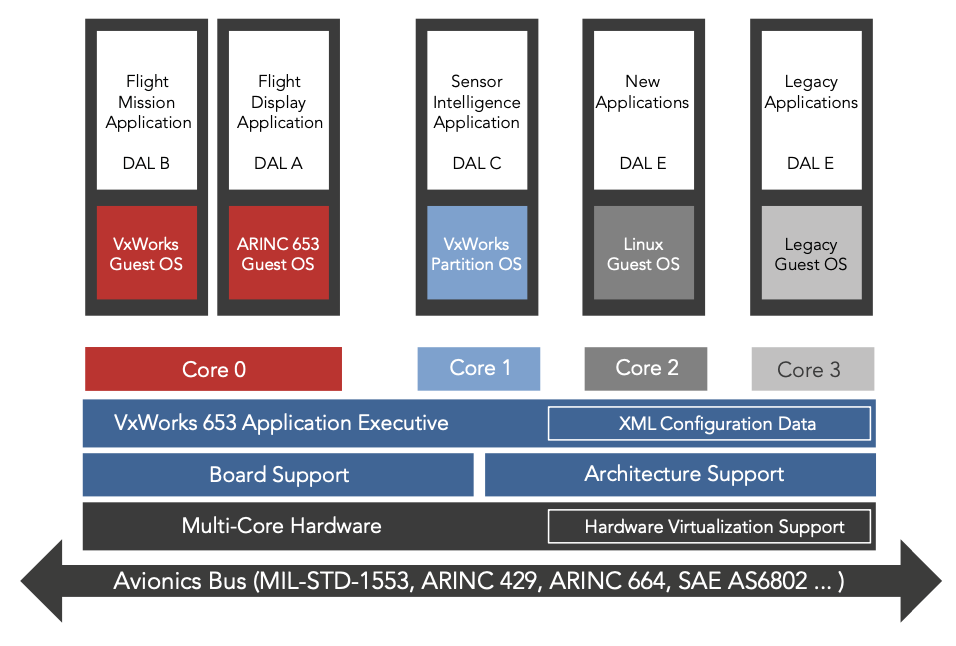This screenshot has height=646, width=956.
Task: Click the Avionics Bus arrow label
Action: 479,581
